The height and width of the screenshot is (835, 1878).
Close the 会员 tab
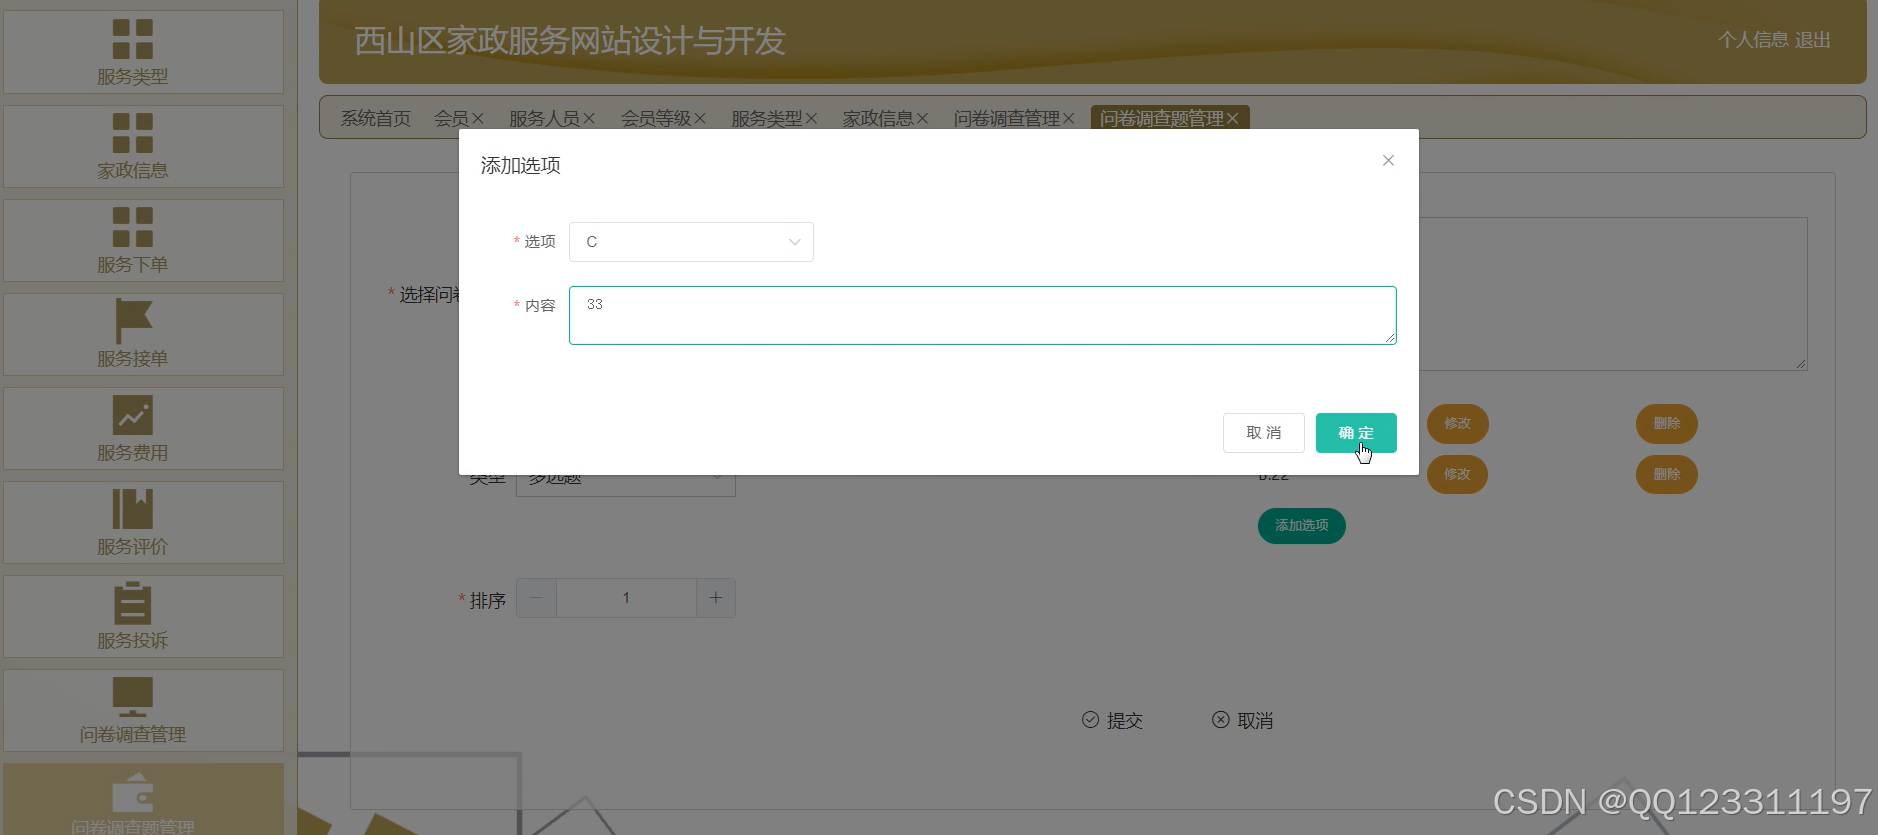tap(478, 119)
